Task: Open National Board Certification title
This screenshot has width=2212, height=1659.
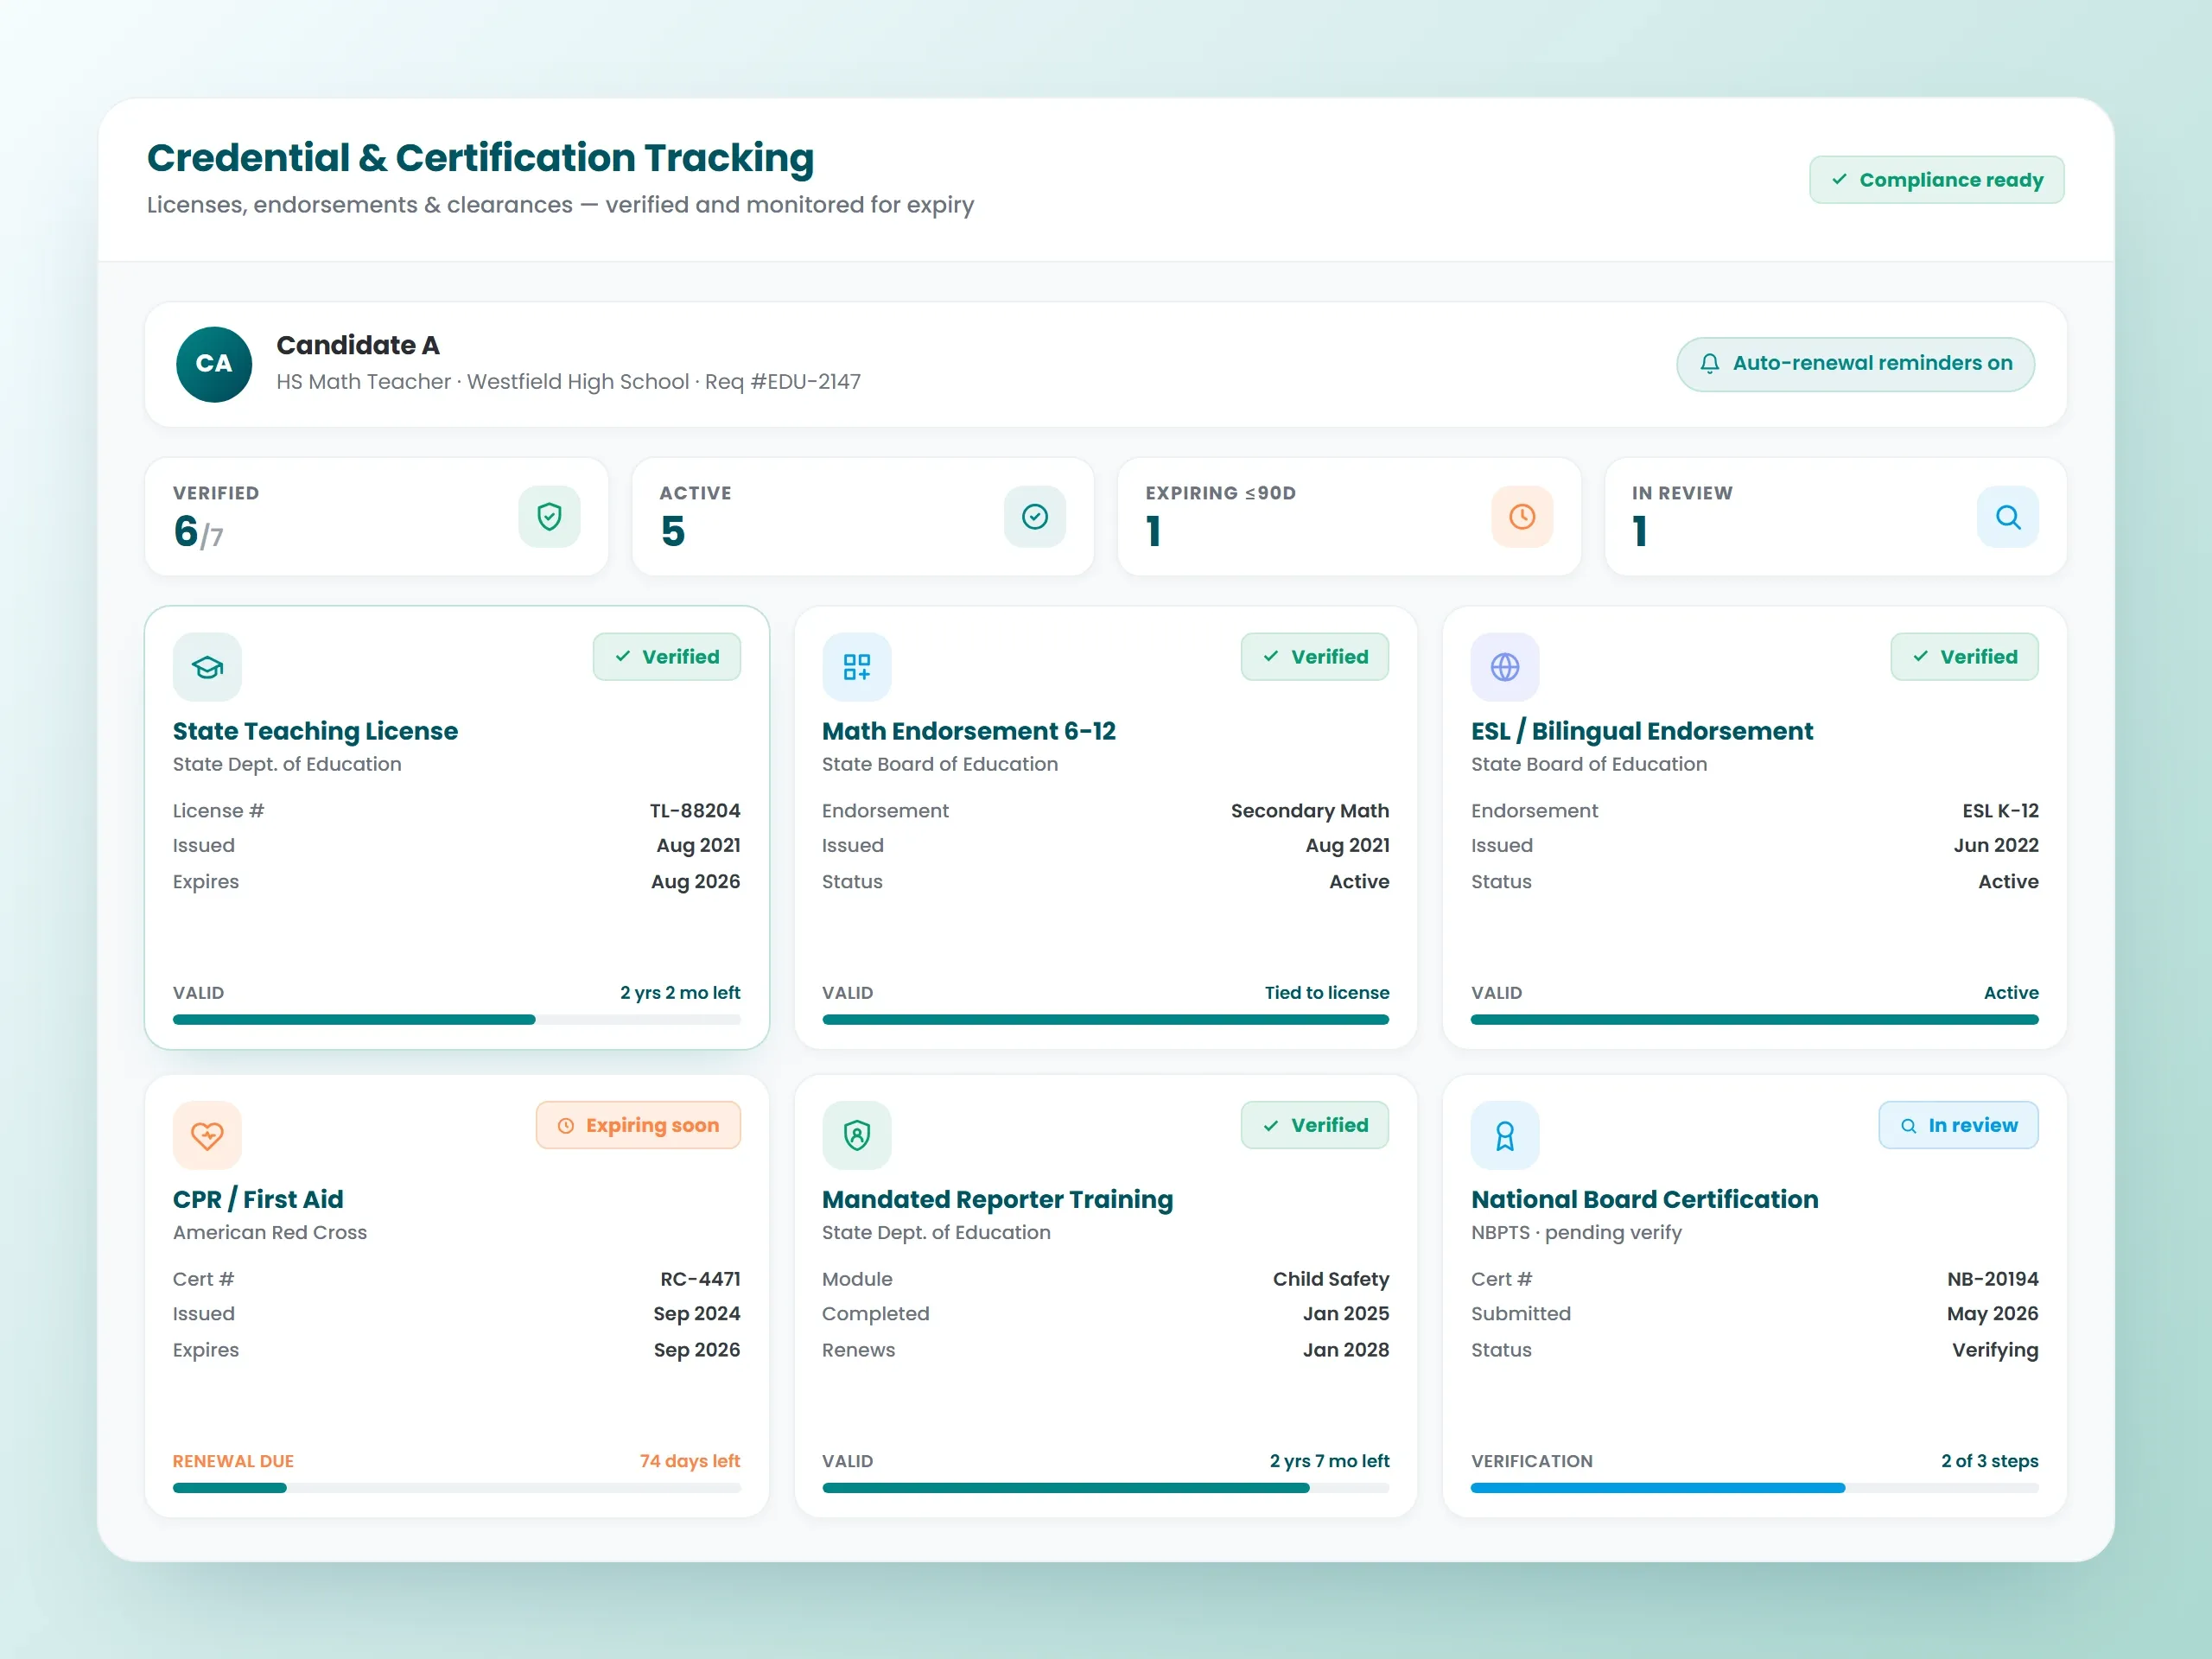Action: click(x=1644, y=1199)
